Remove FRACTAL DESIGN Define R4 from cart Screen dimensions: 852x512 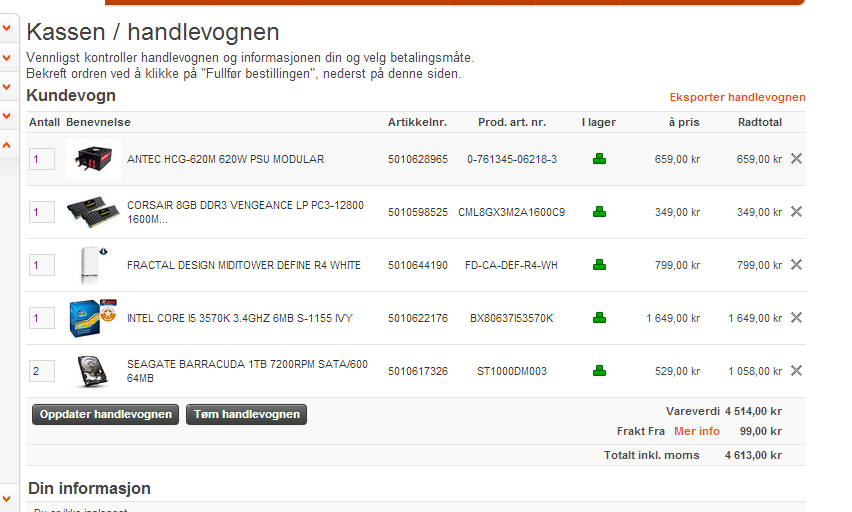pyautogui.click(x=796, y=265)
